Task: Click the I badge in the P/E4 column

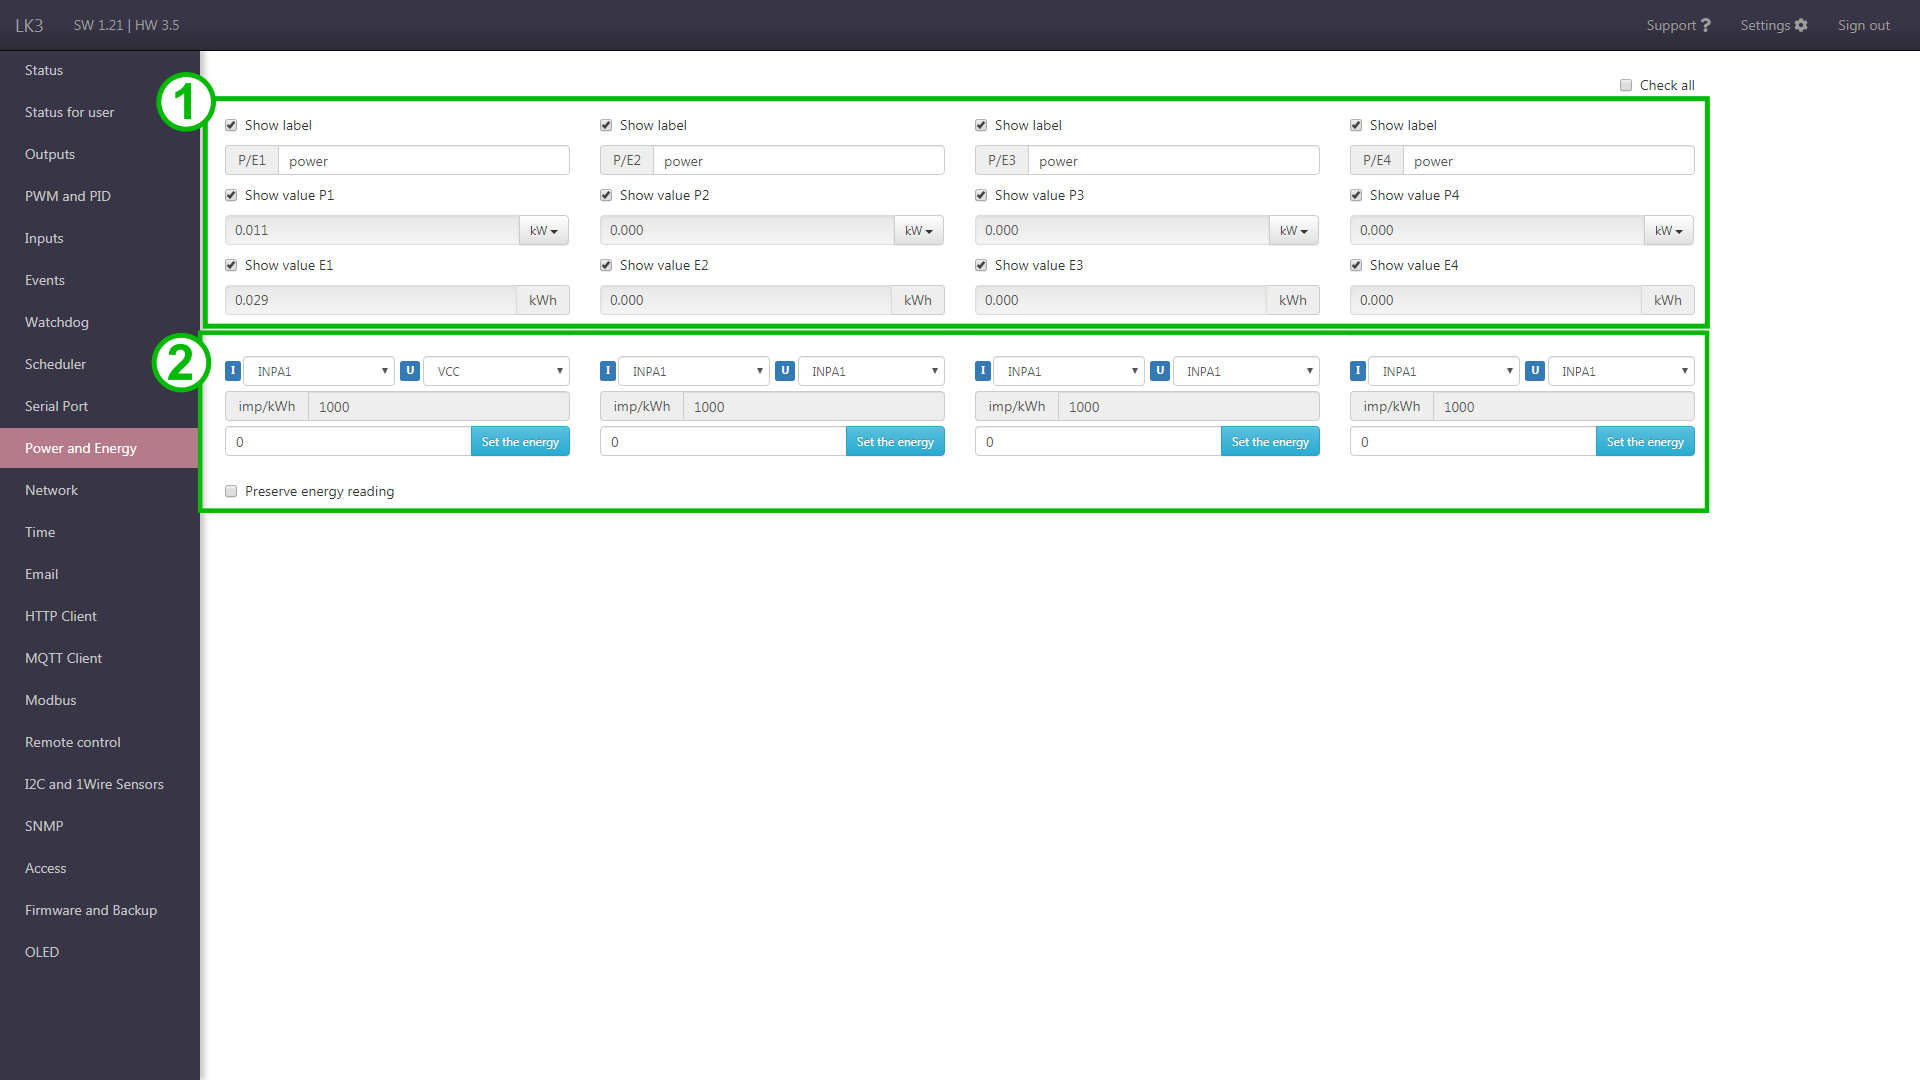Action: click(1358, 371)
